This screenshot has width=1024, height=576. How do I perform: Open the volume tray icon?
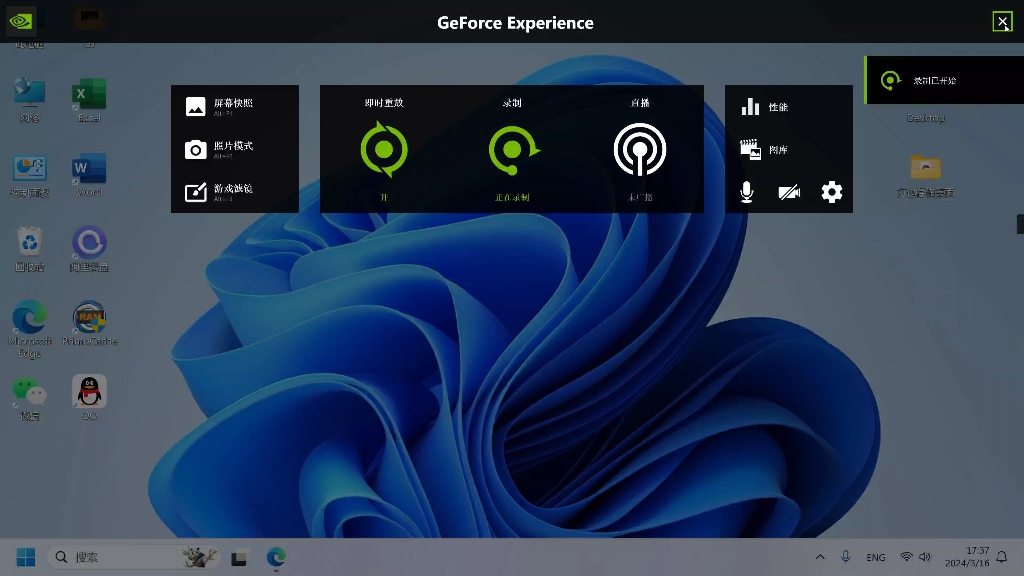925,557
